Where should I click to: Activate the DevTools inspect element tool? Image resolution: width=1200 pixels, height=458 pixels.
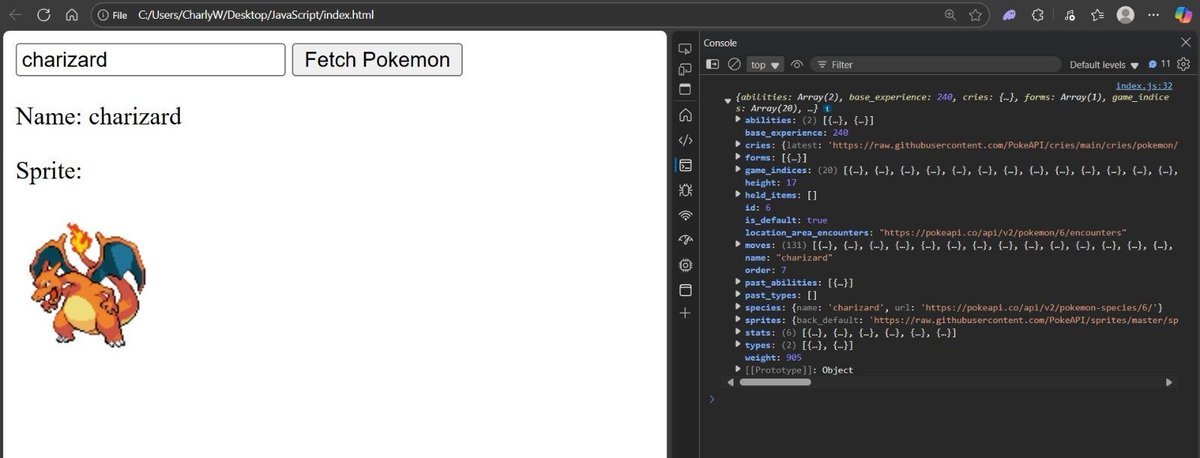point(686,49)
